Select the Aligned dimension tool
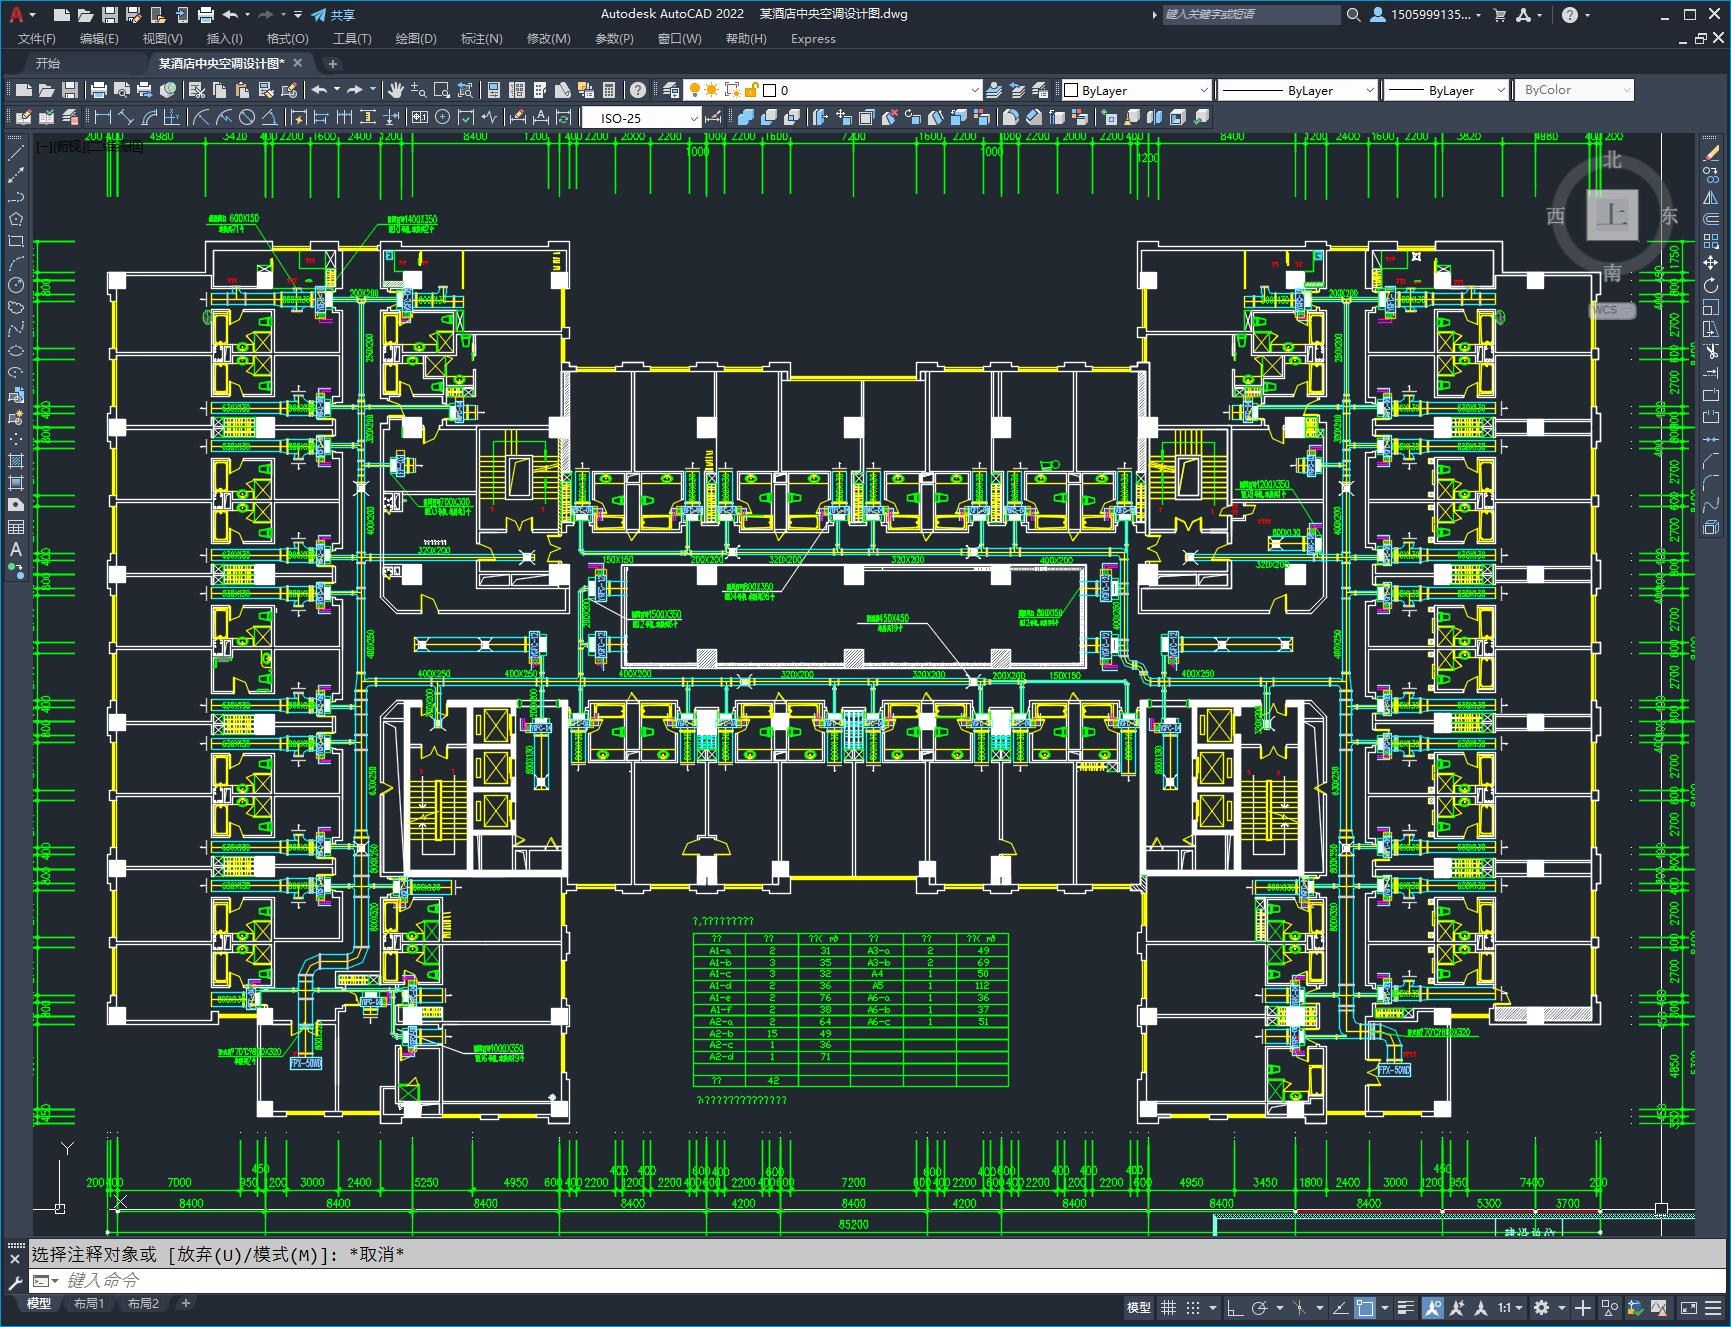1731x1327 pixels. pos(125,117)
